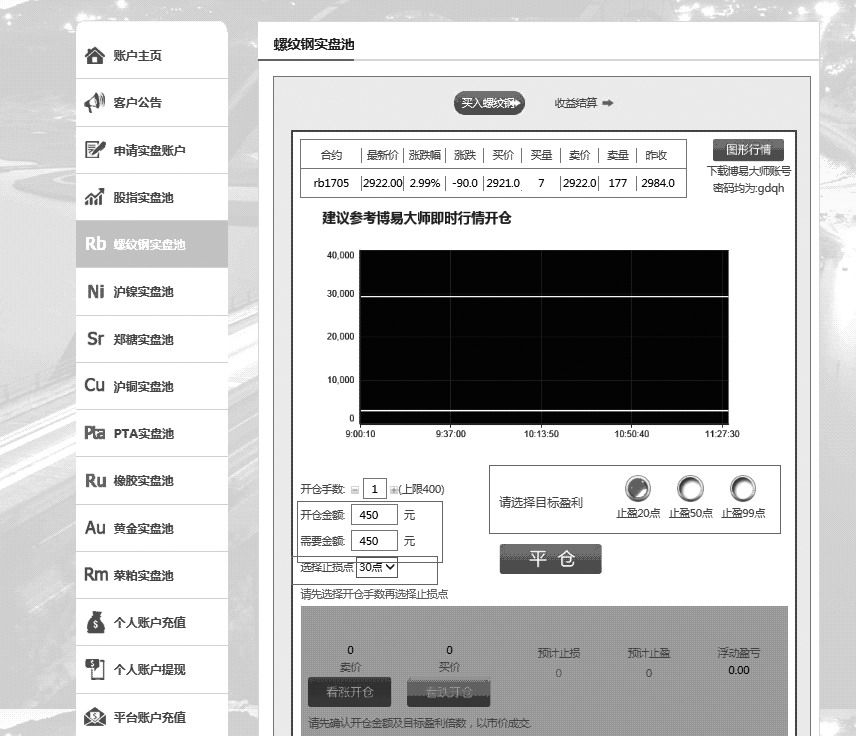Click the 开仓金额 input field

click(x=374, y=515)
